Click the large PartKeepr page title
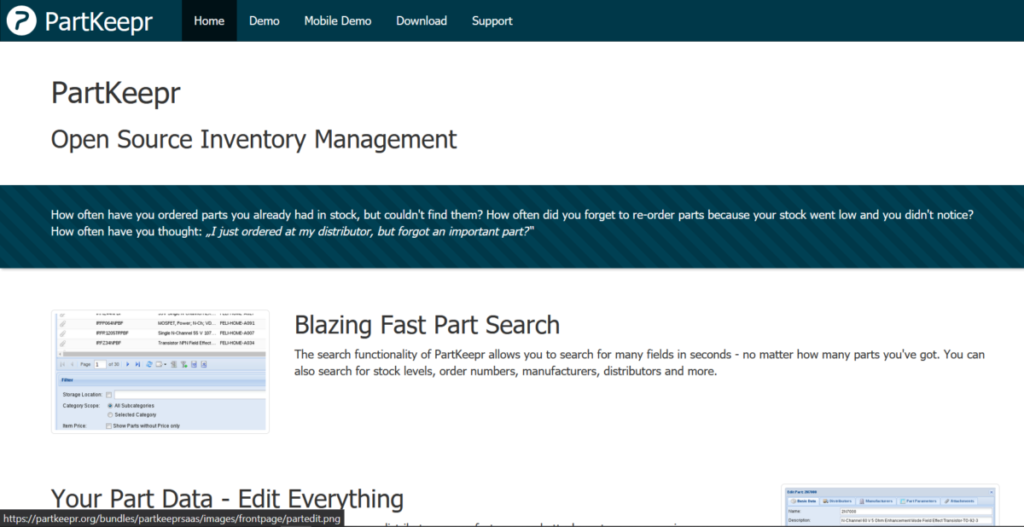1024x527 pixels. 116,94
